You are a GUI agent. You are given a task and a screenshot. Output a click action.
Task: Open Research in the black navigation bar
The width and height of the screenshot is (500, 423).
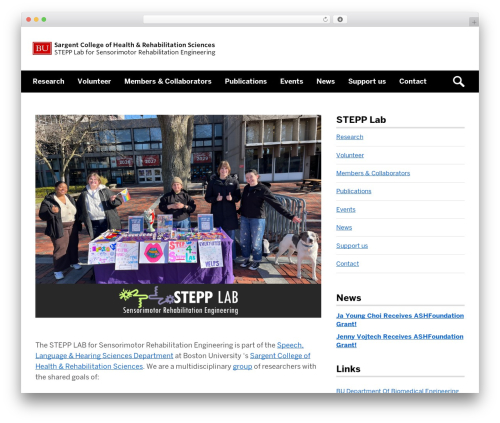48,81
